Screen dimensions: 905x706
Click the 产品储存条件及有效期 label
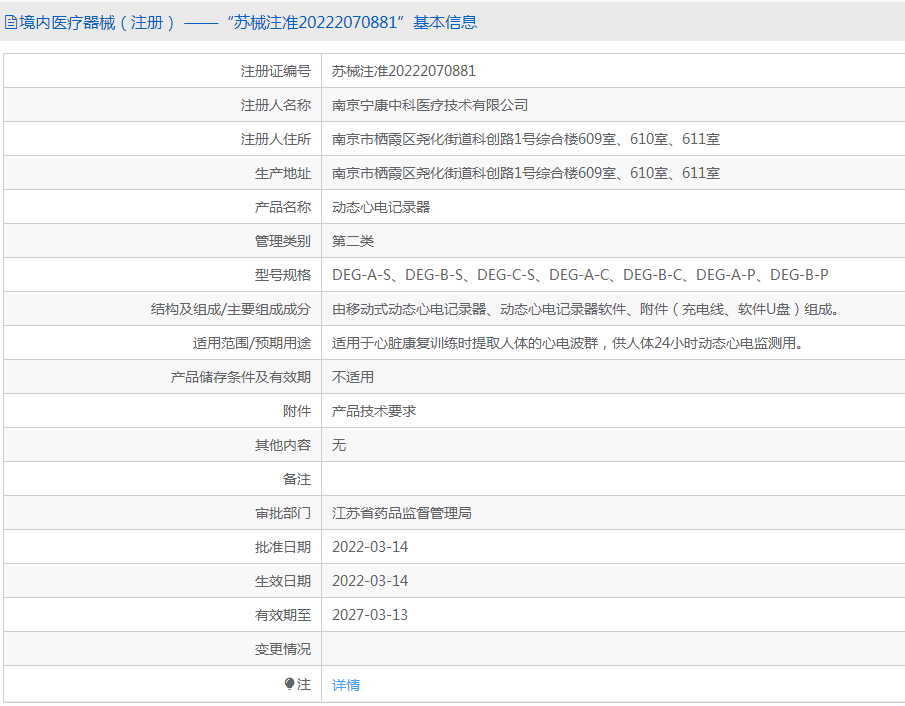(241, 378)
